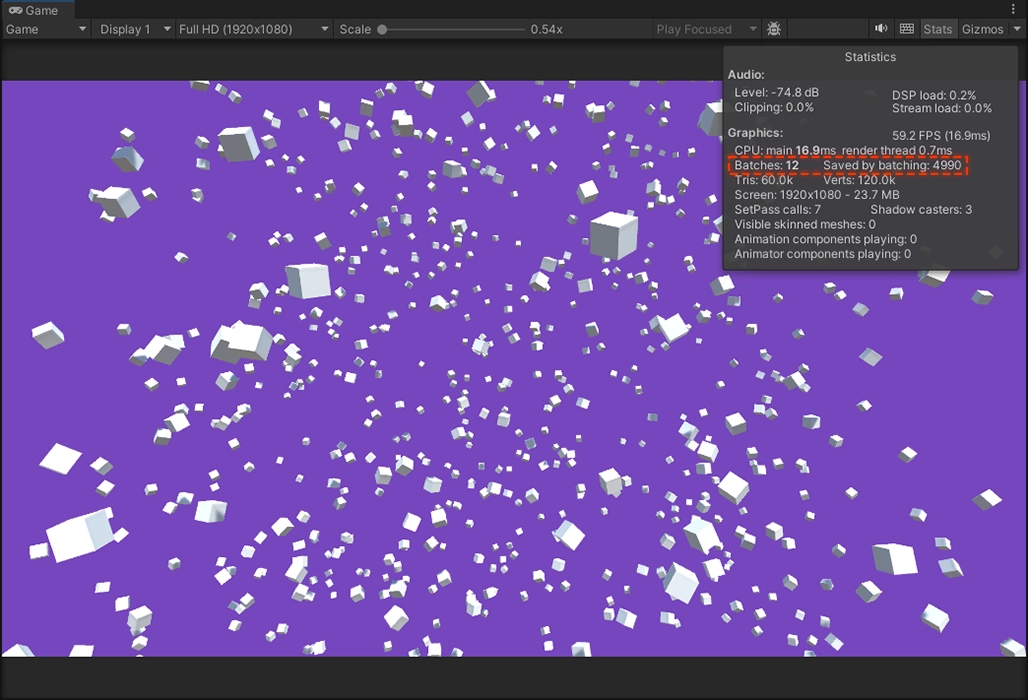The image size is (1028, 700).
Task: Open the Display 1 dropdown
Action: tap(131, 29)
